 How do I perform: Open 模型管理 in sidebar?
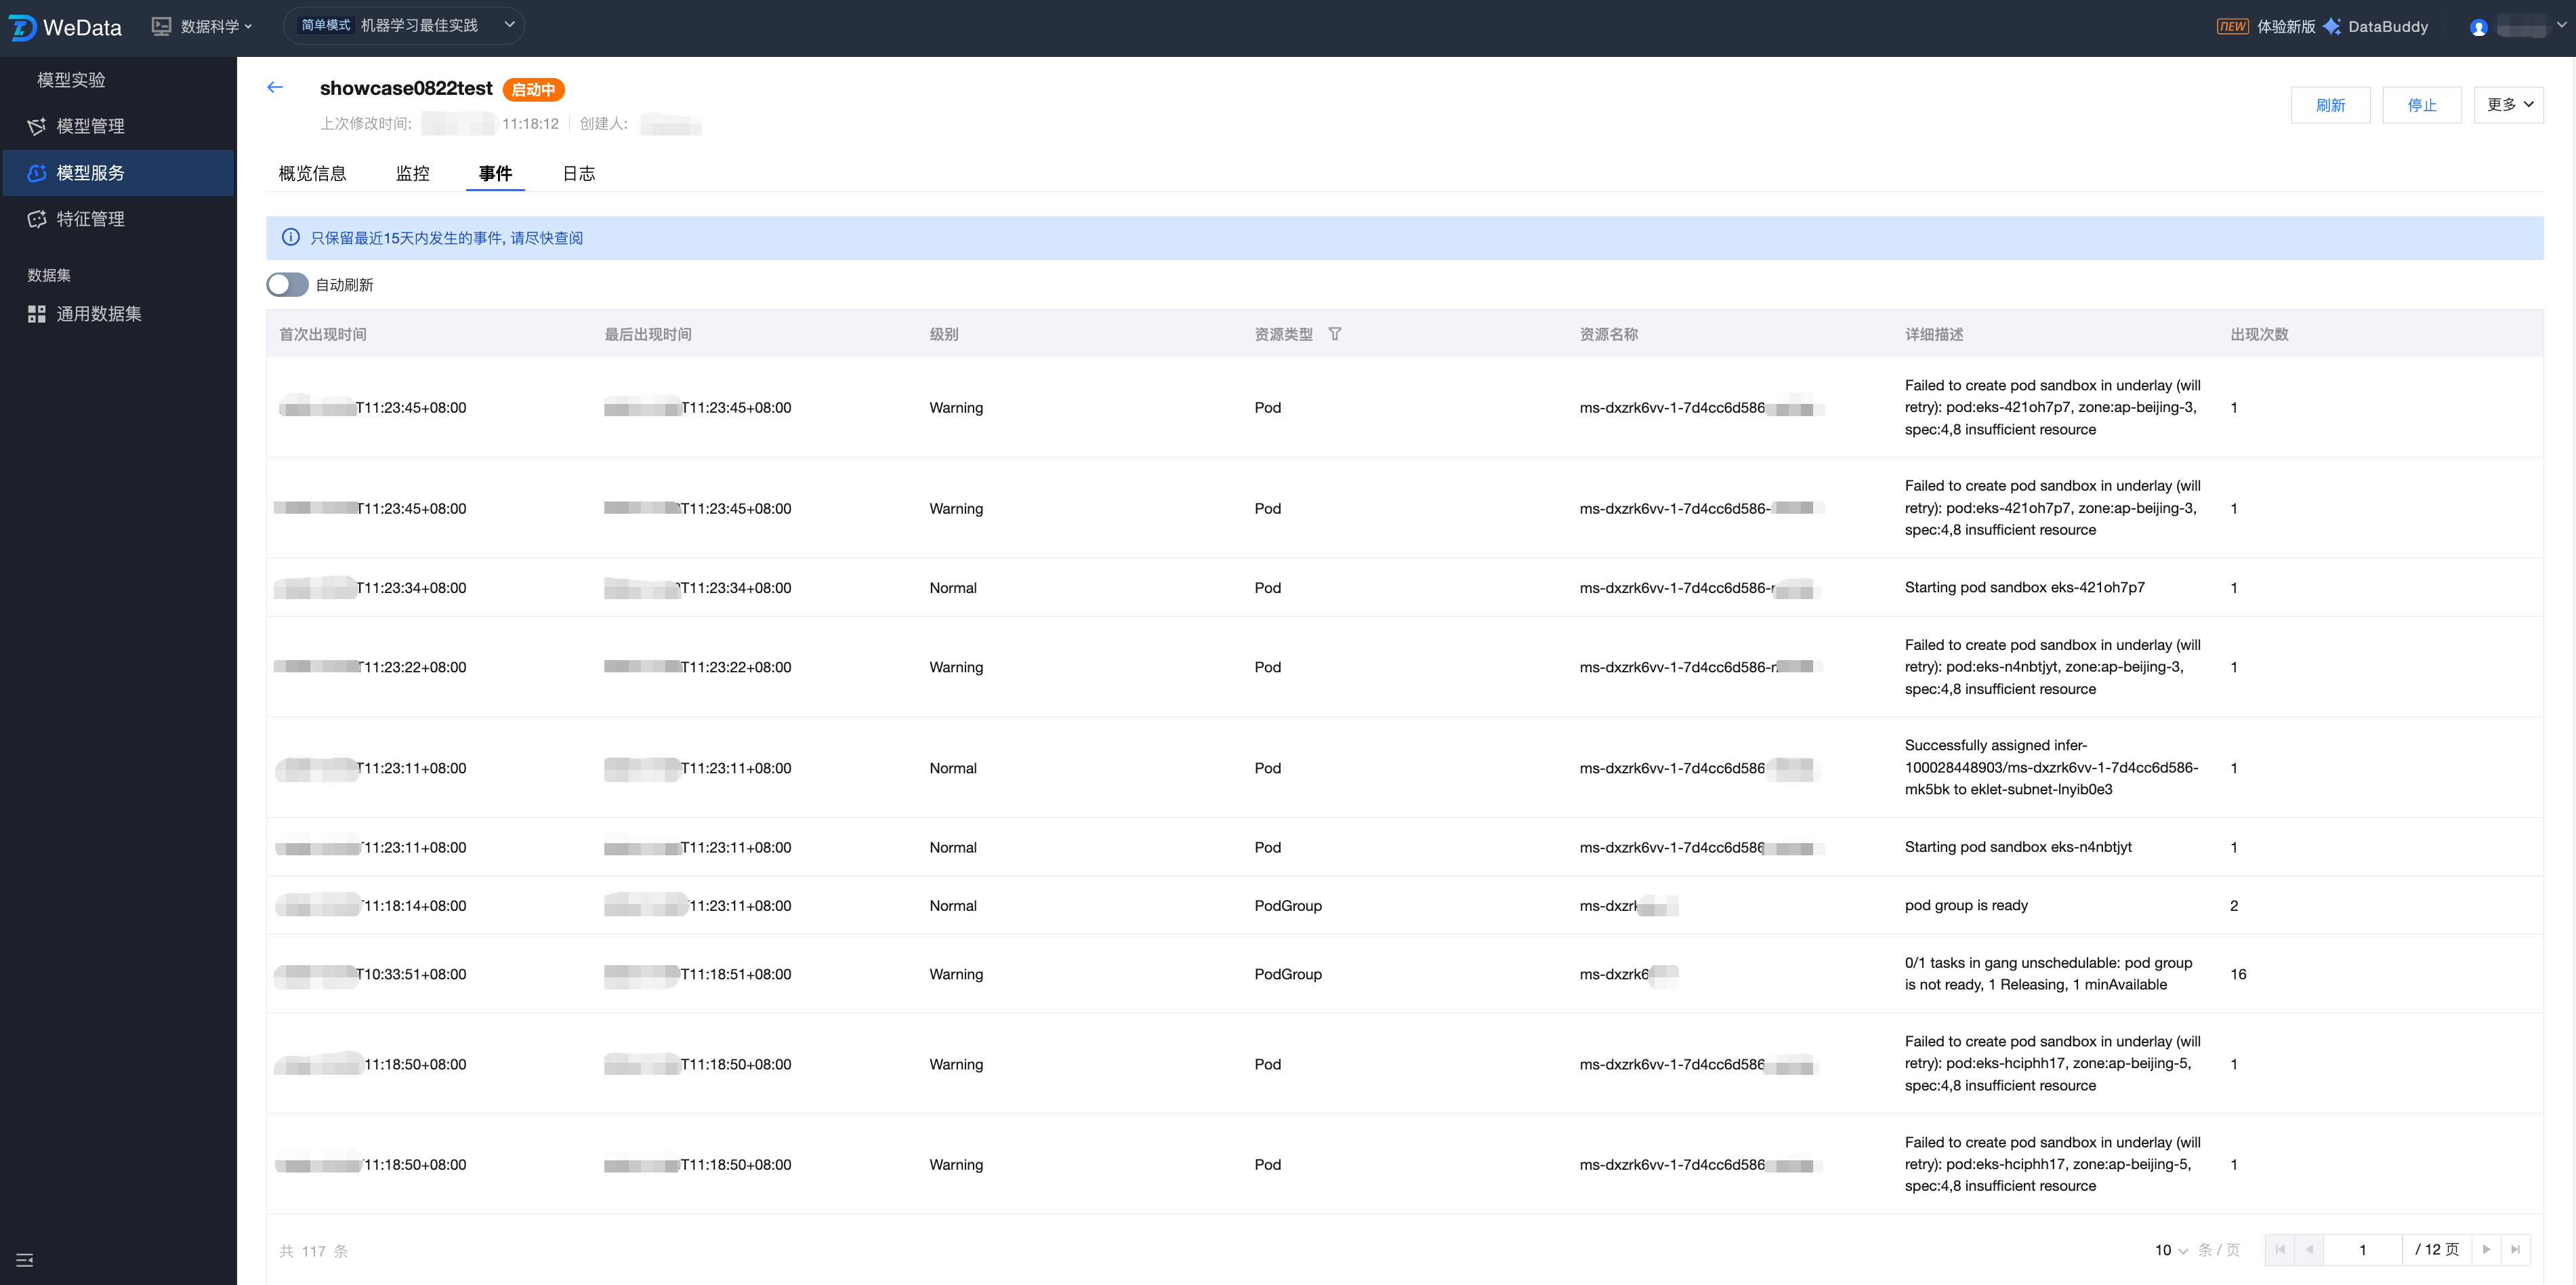pos(90,126)
